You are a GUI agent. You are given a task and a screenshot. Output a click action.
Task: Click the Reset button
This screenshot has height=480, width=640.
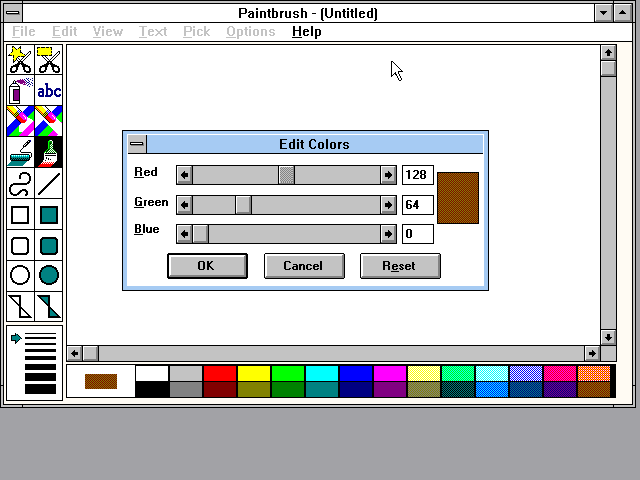(400, 266)
